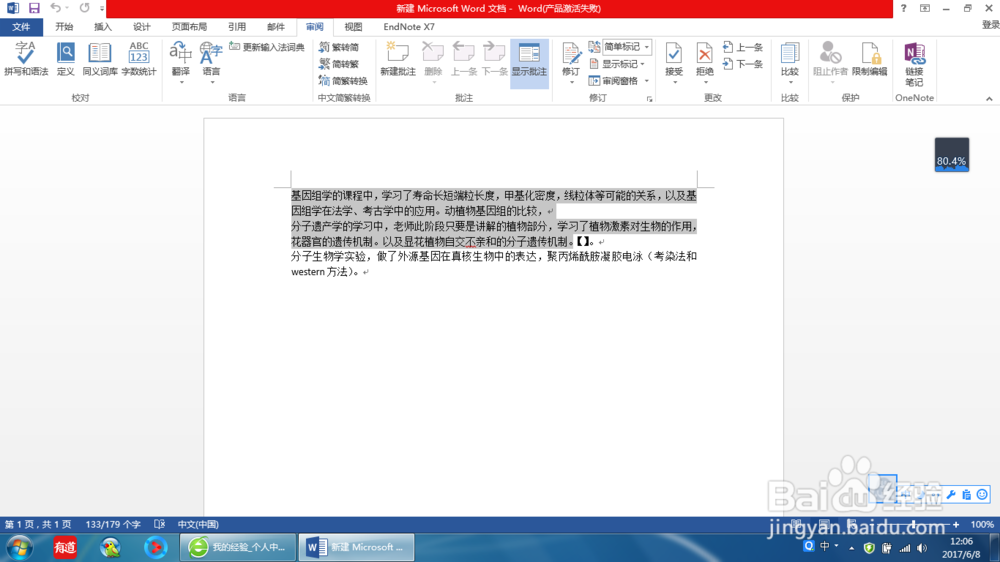Collapse the ribbon with the arrow
The width and height of the screenshot is (1000, 562).
(x=989, y=99)
